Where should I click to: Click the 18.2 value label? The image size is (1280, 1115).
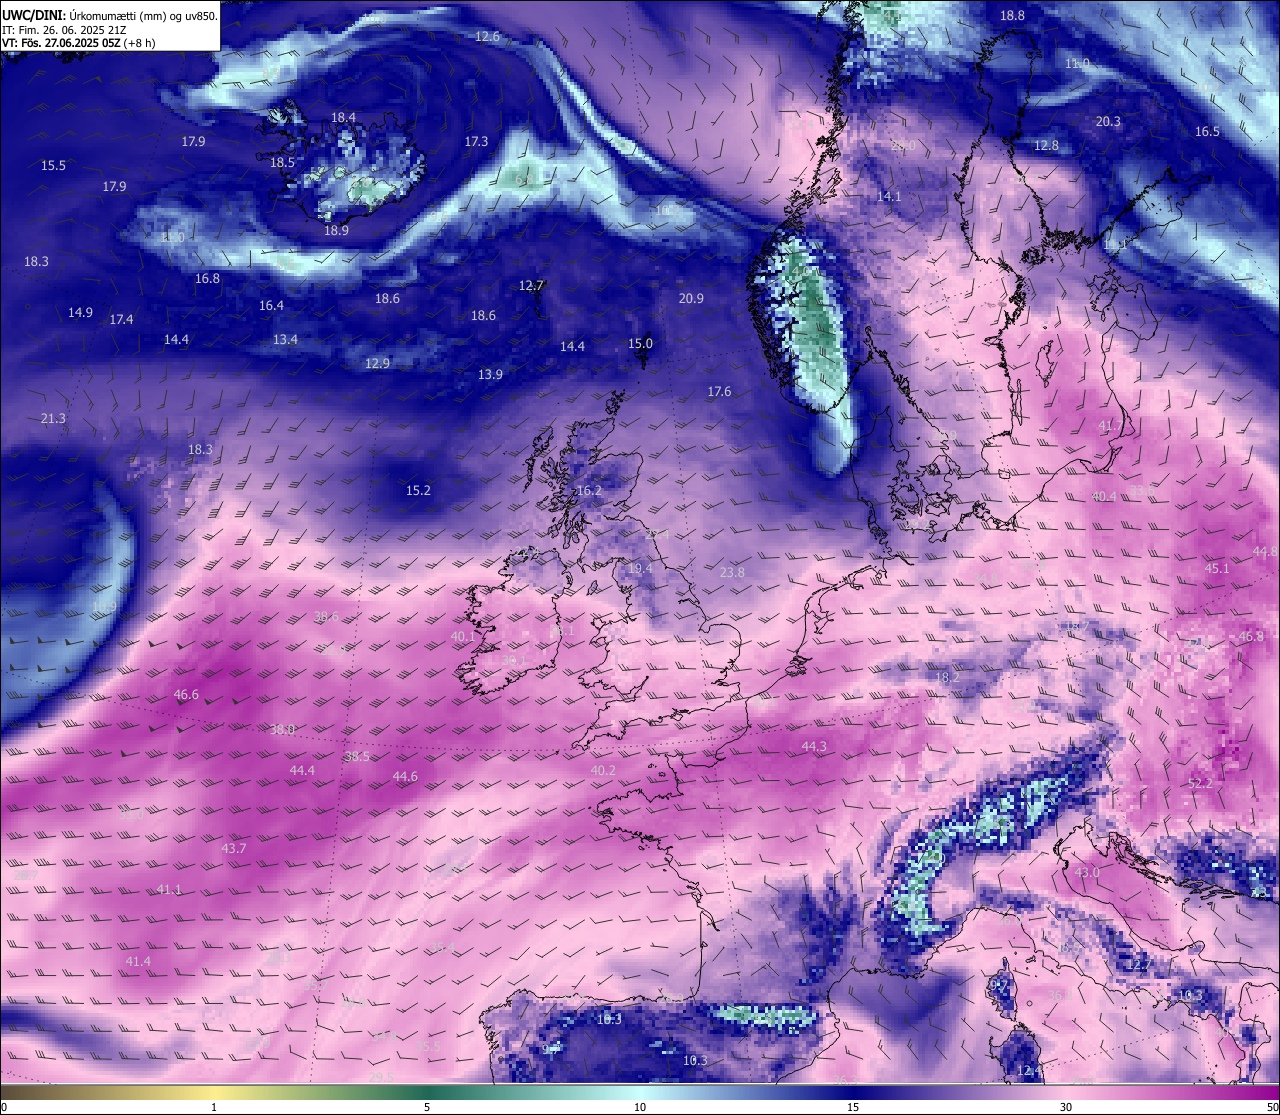click(x=946, y=678)
